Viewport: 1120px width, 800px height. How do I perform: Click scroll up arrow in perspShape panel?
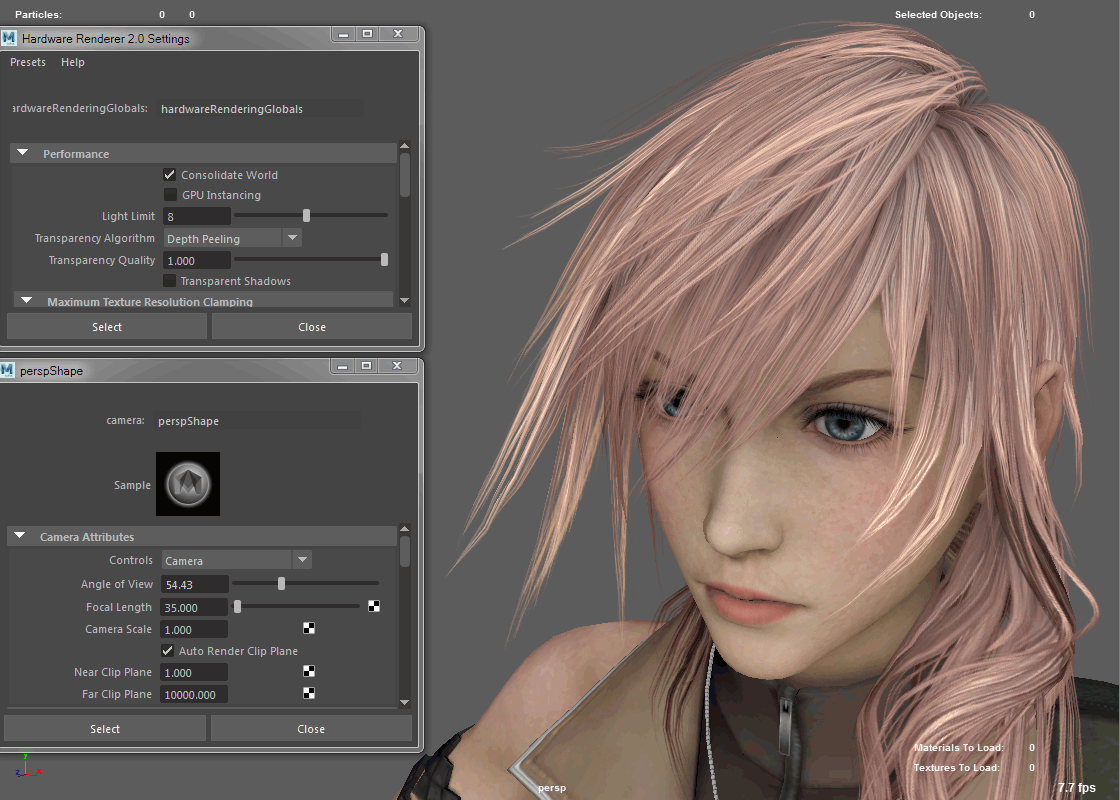click(405, 529)
